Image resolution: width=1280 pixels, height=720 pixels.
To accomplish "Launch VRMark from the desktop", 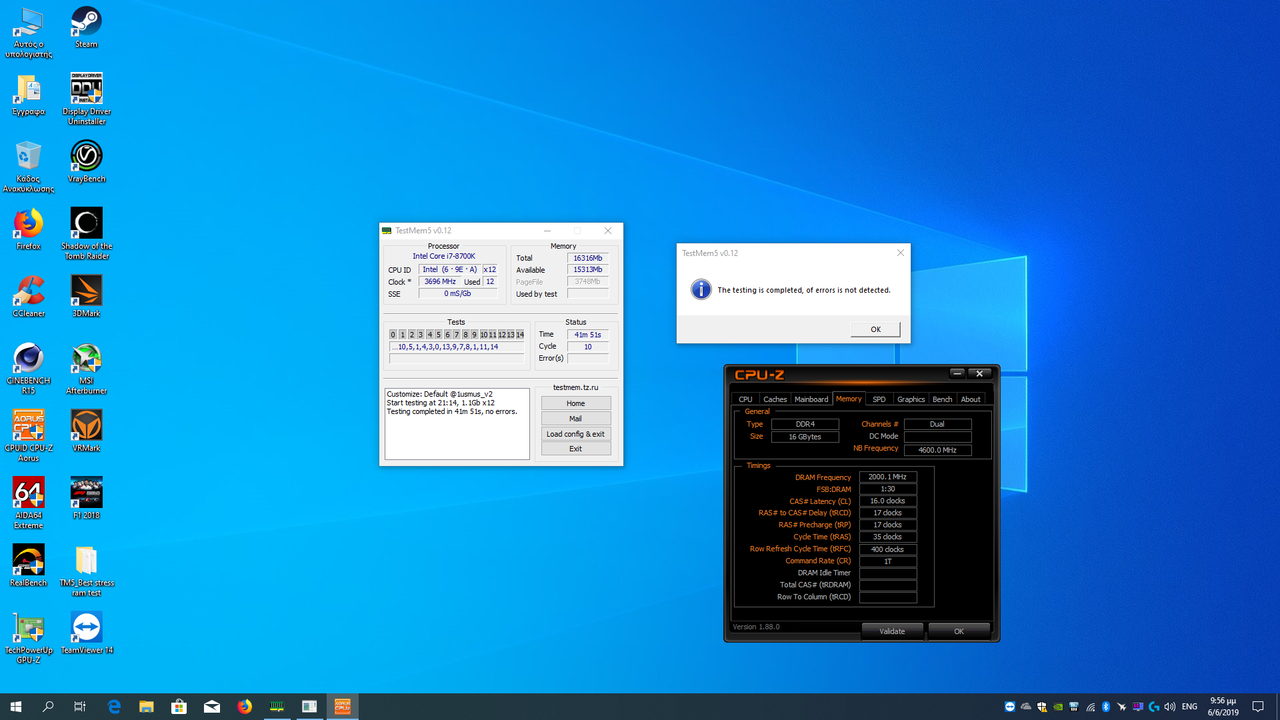I will point(86,431).
